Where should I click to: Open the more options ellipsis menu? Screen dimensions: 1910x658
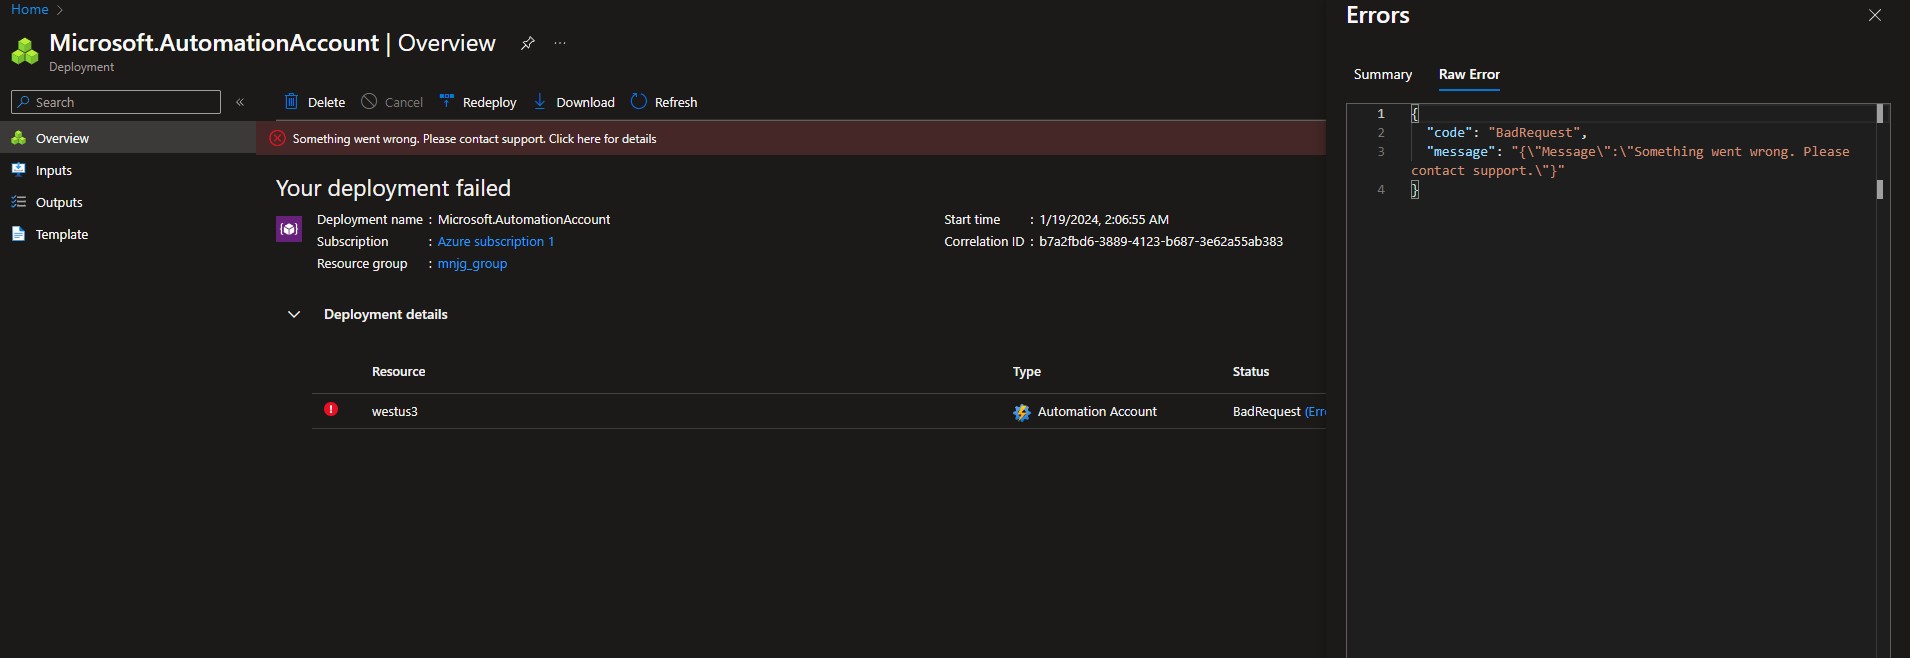(x=560, y=43)
